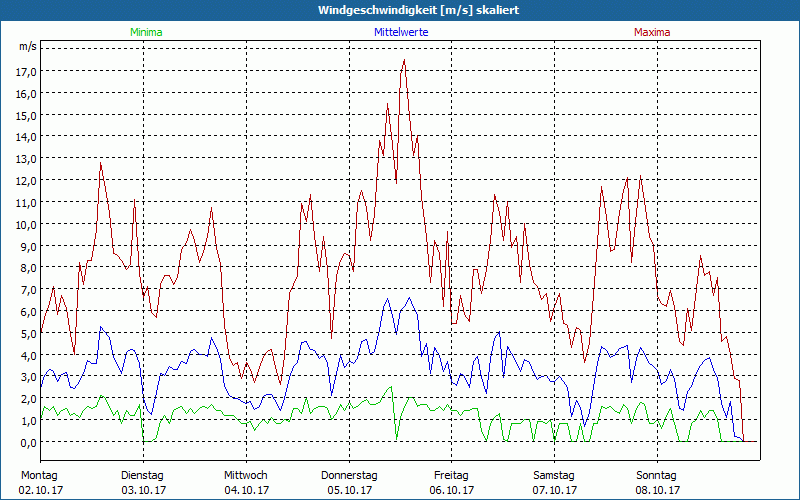Click the 'Mittwoch' day label

tap(245, 476)
